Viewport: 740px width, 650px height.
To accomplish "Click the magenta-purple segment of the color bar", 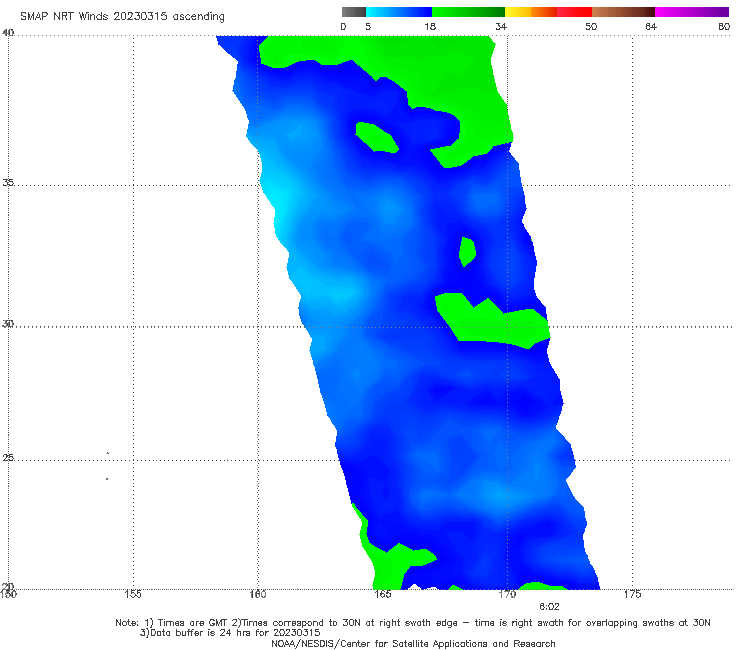I will click(692, 12).
